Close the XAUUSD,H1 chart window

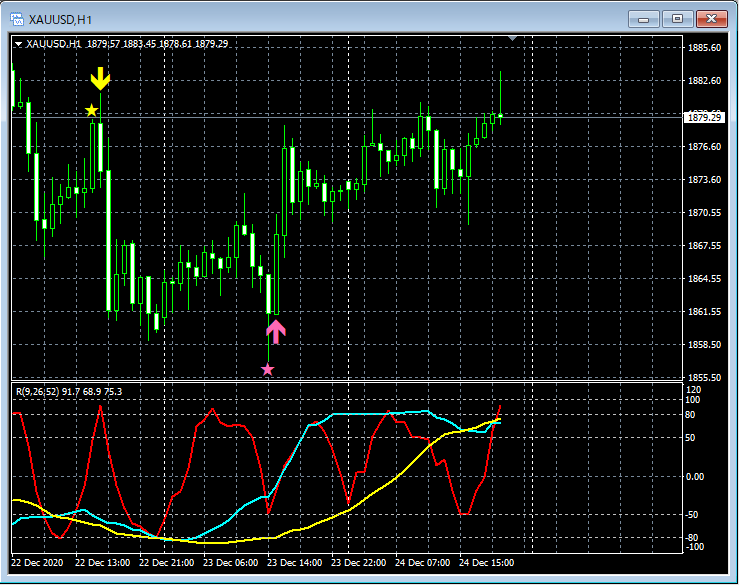coord(710,18)
